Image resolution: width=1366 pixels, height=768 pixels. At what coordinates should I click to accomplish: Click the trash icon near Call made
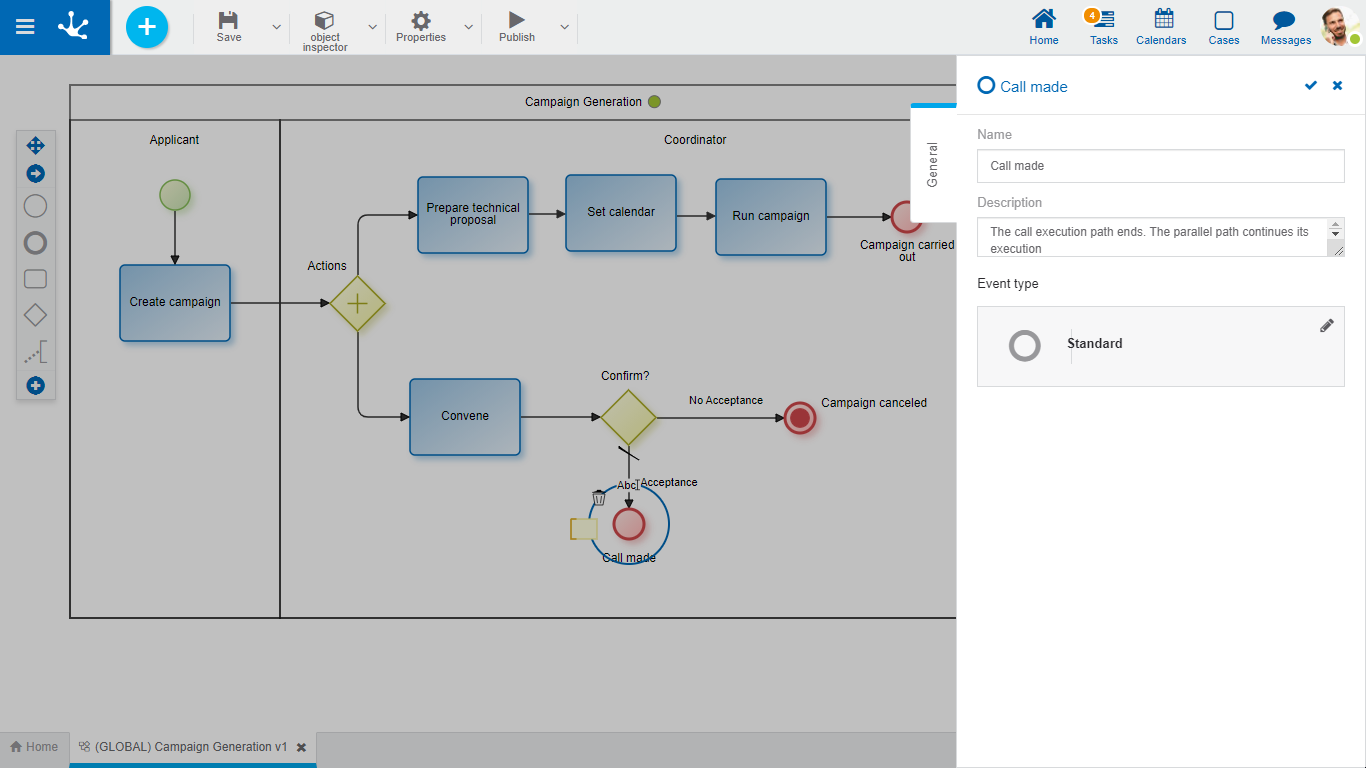(598, 497)
